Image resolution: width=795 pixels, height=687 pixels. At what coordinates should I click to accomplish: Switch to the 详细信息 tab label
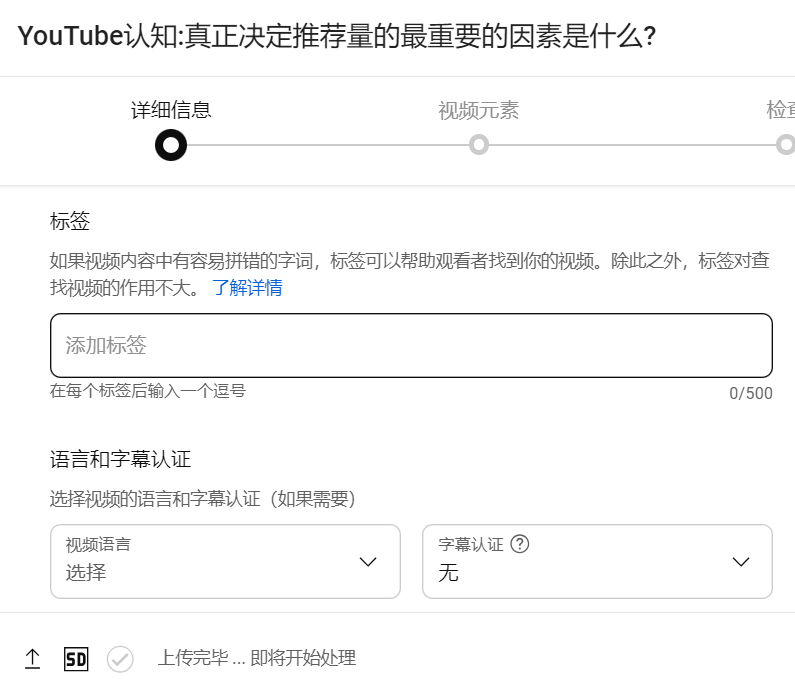pos(171,110)
